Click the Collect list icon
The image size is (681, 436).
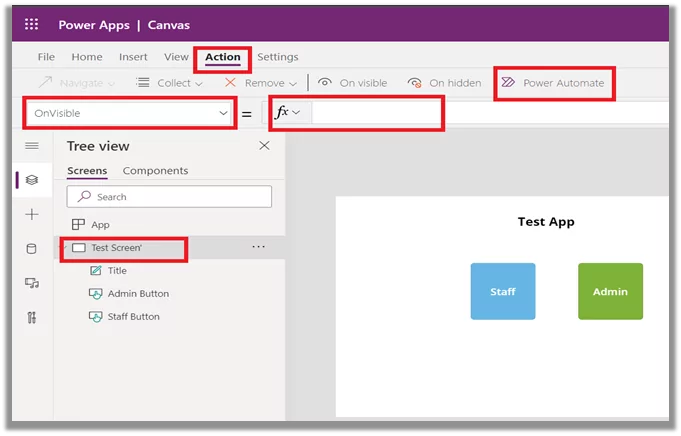click(143, 83)
